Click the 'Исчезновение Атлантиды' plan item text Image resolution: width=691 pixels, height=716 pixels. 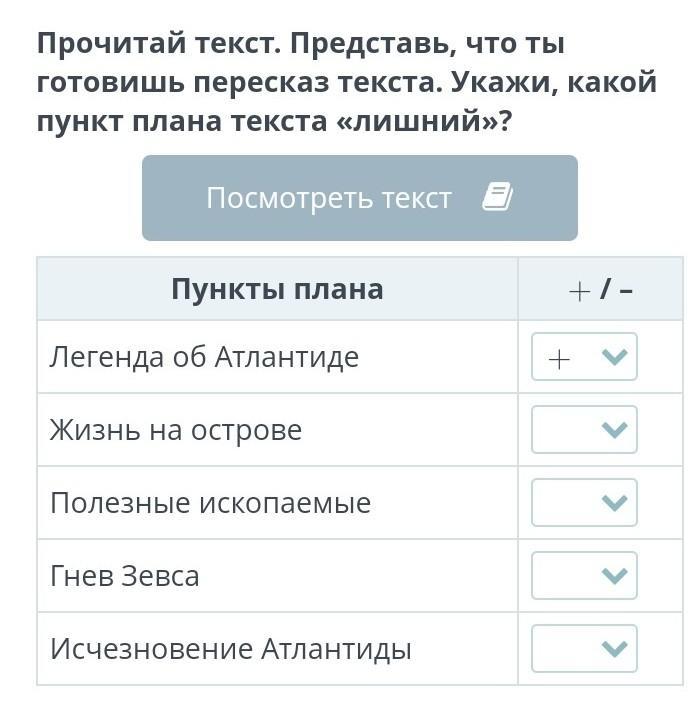(231, 649)
